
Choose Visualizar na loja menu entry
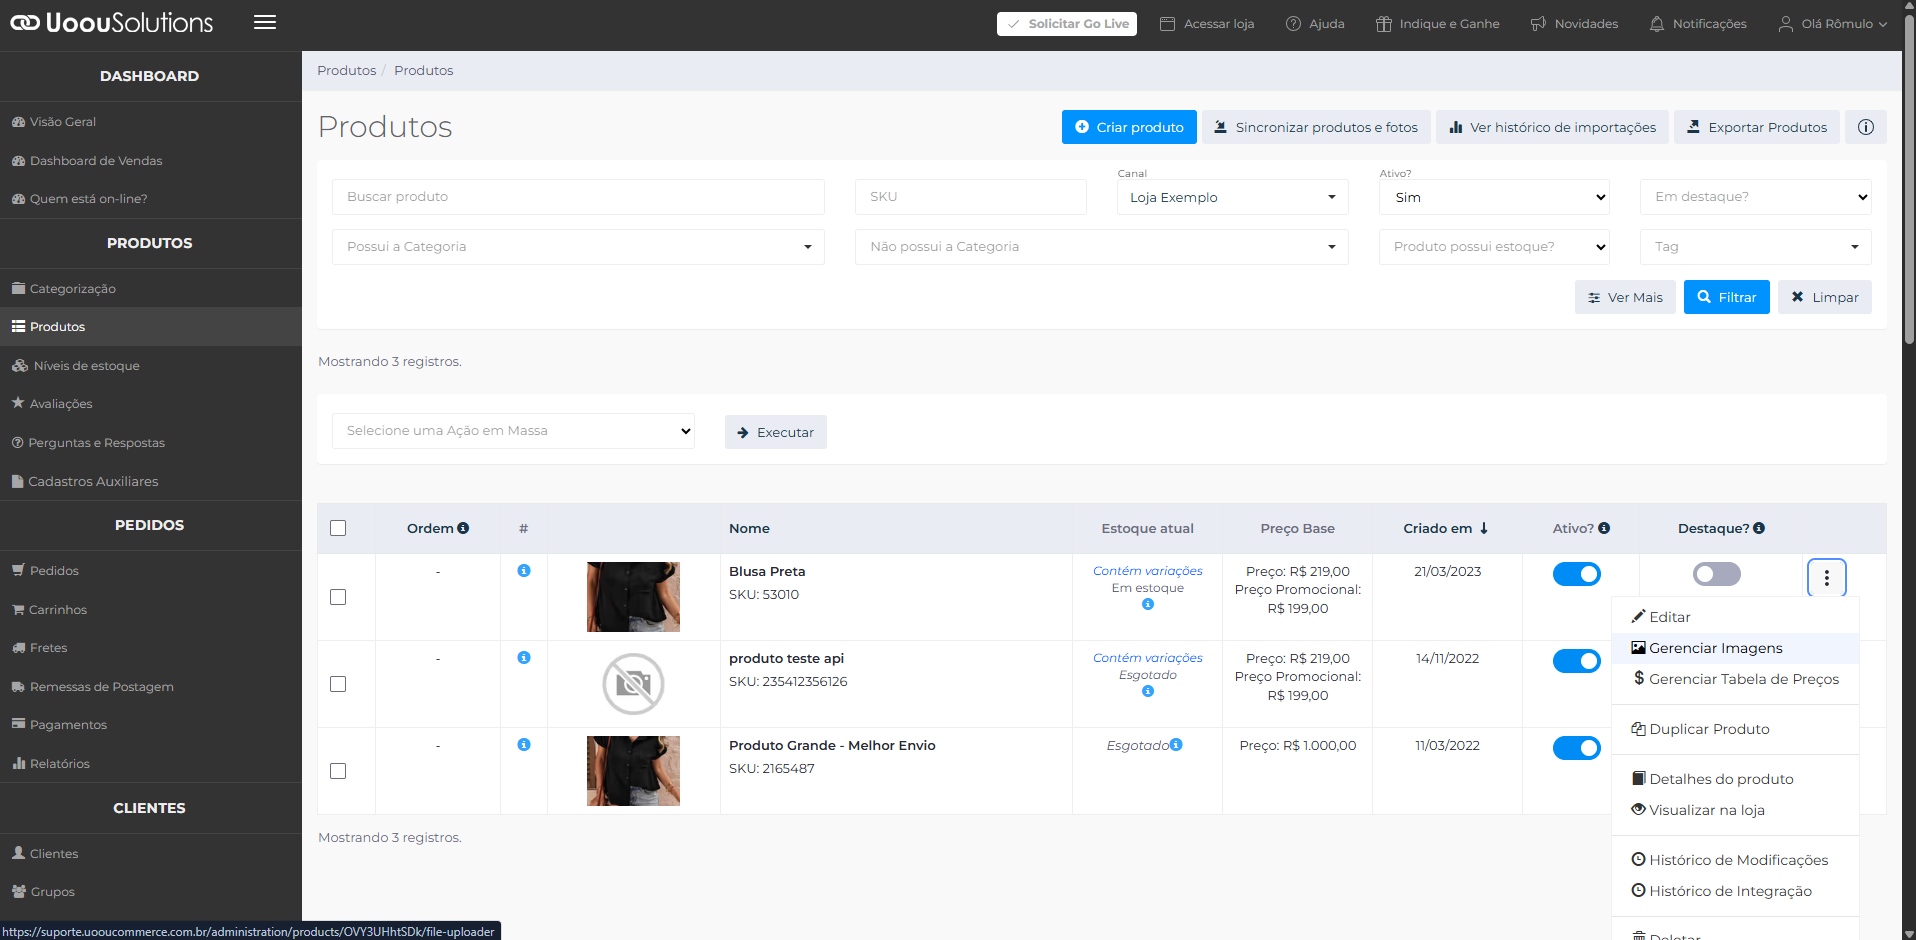click(x=1735, y=810)
